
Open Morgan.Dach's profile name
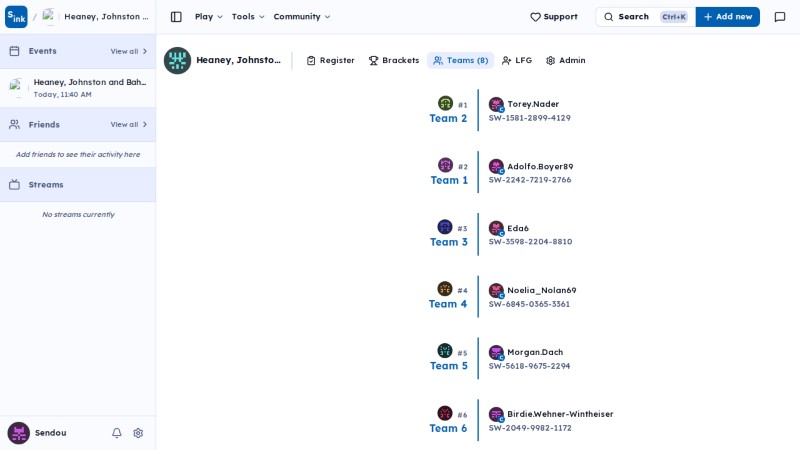535,352
